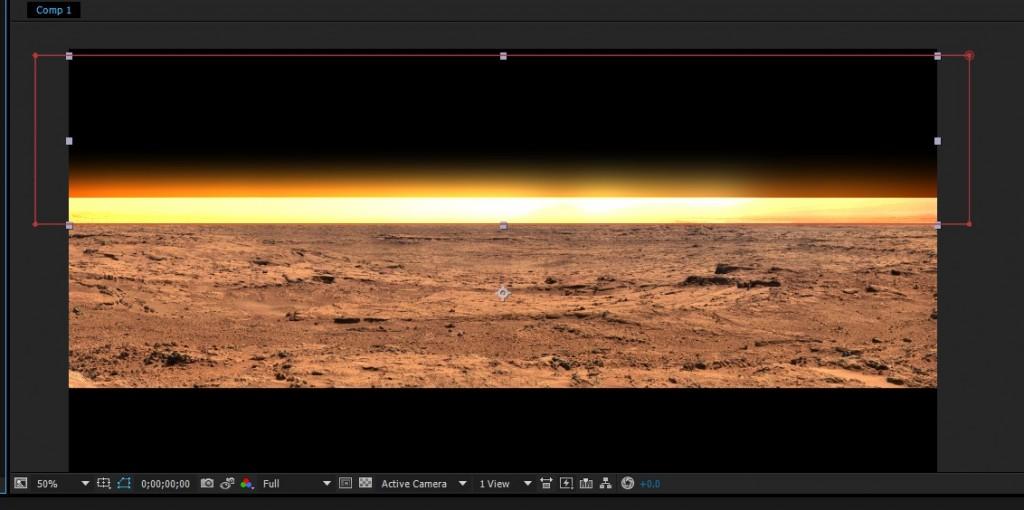
Task: Click the Pixel Aspect Ratio Correction icon
Action: pos(546,484)
